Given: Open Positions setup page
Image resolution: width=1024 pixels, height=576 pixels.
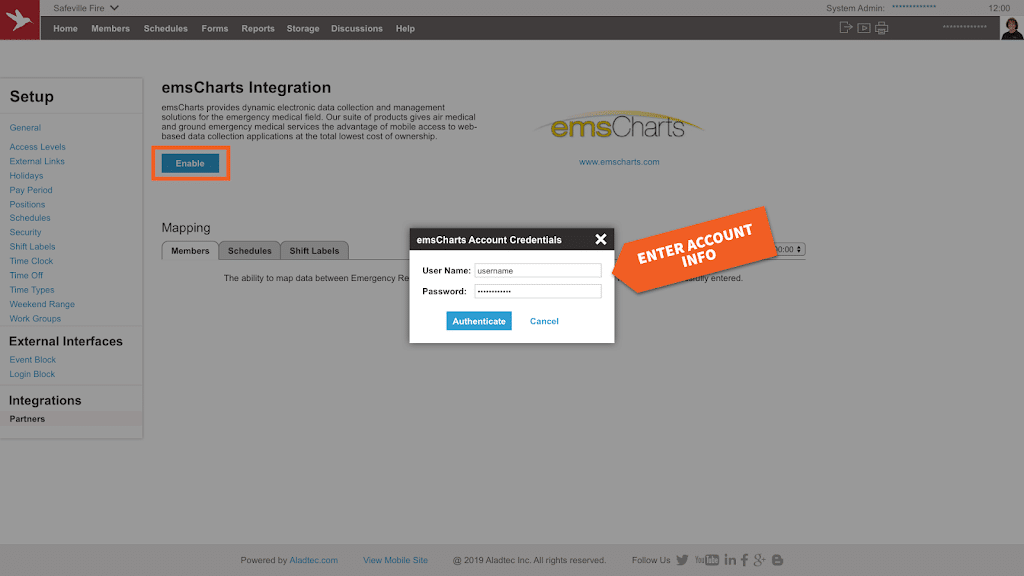Looking at the screenshot, I should 27,204.
